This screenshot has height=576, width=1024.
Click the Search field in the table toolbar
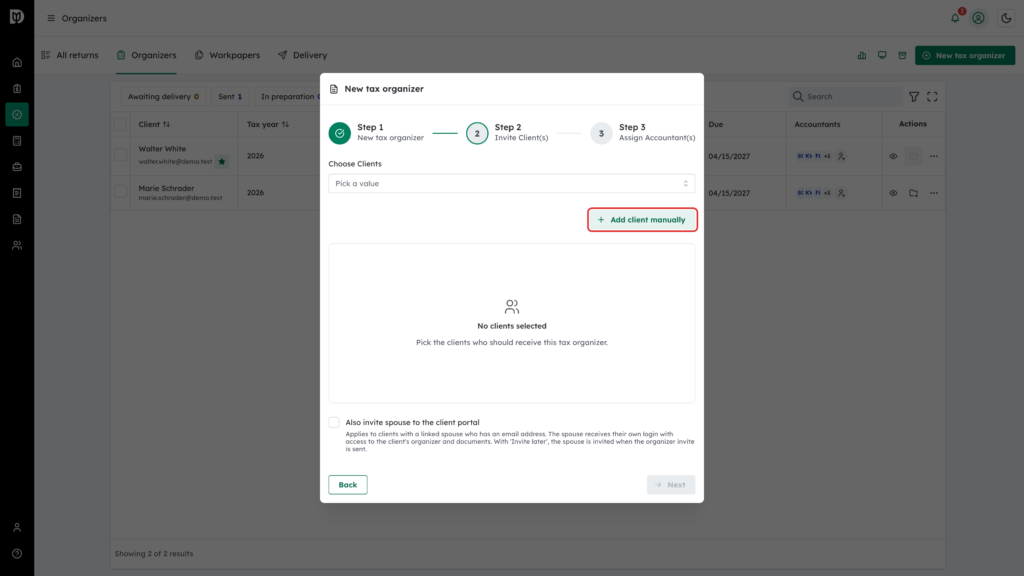click(846, 97)
